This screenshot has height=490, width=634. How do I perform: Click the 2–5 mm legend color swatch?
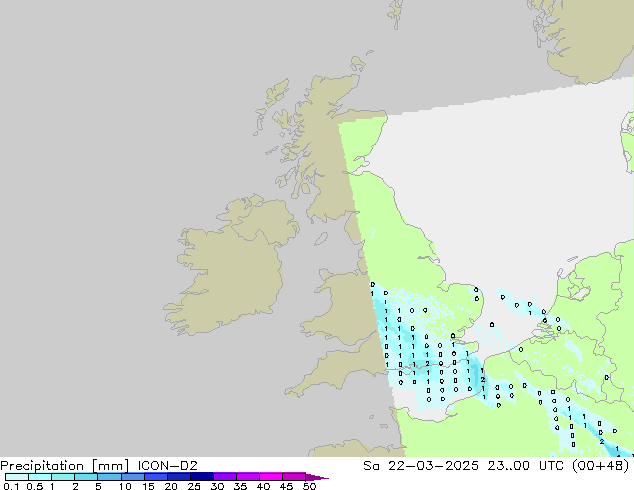click(x=86, y=477)
